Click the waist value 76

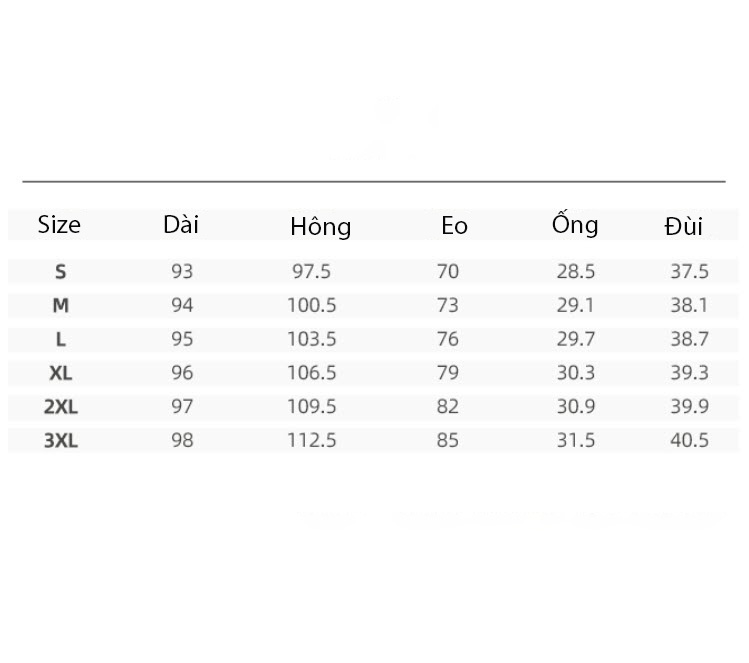pos(448,339)
